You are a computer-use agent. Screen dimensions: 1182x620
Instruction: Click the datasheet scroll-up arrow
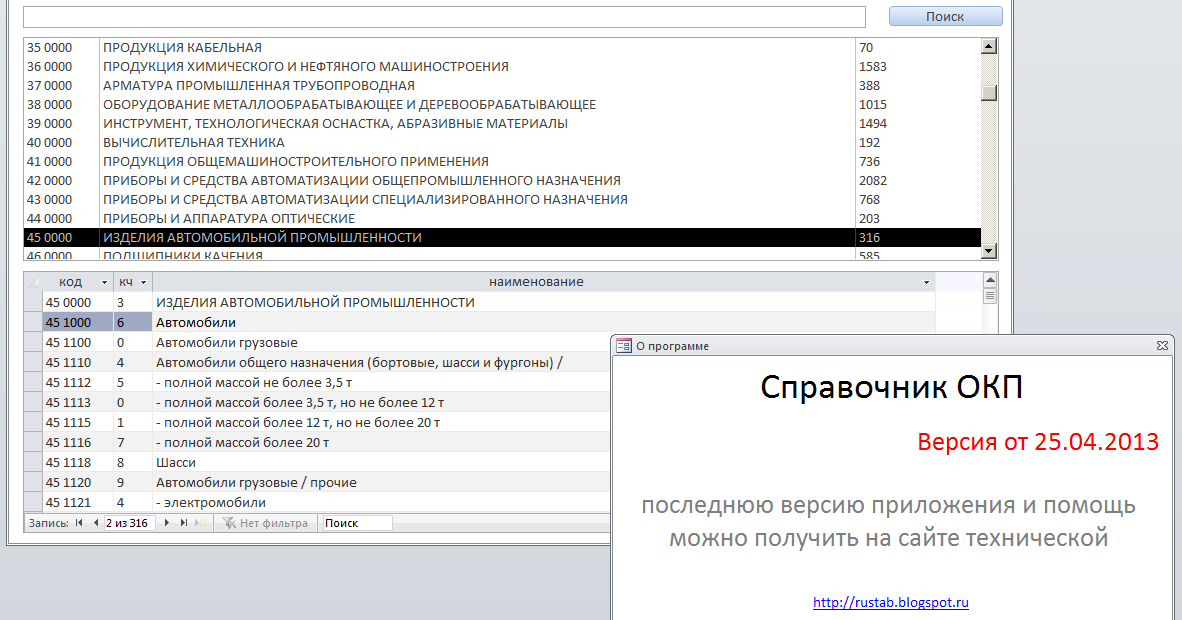(990, 281)
